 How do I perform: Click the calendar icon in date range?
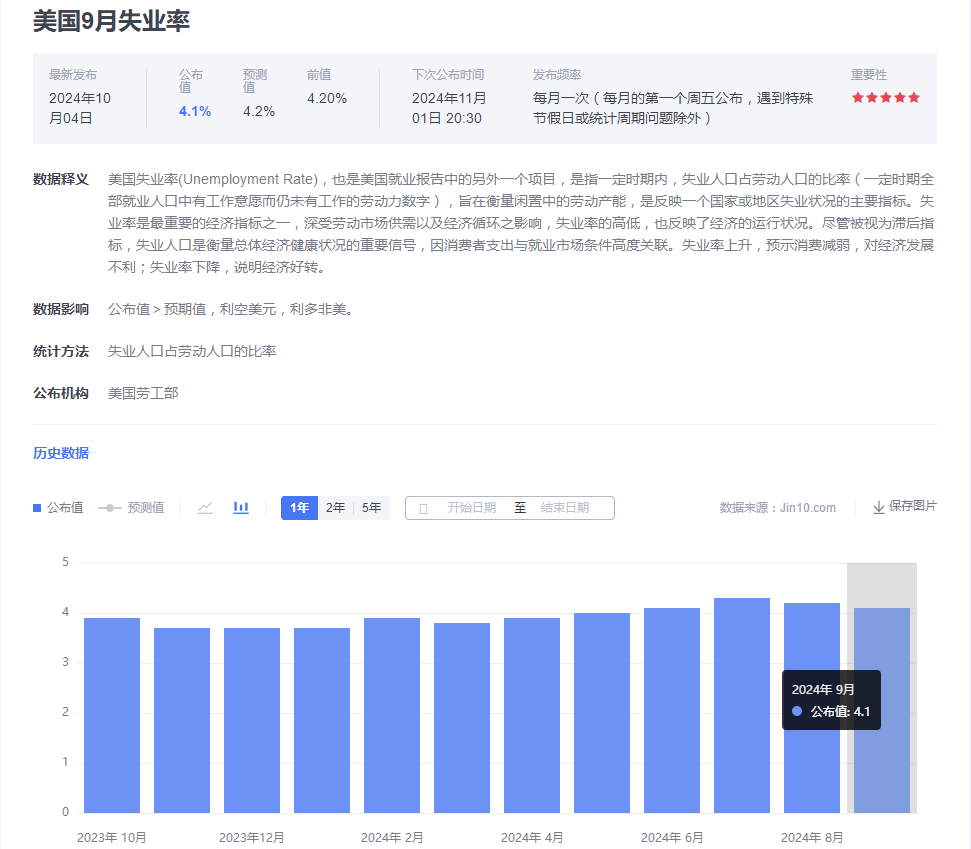423,509
